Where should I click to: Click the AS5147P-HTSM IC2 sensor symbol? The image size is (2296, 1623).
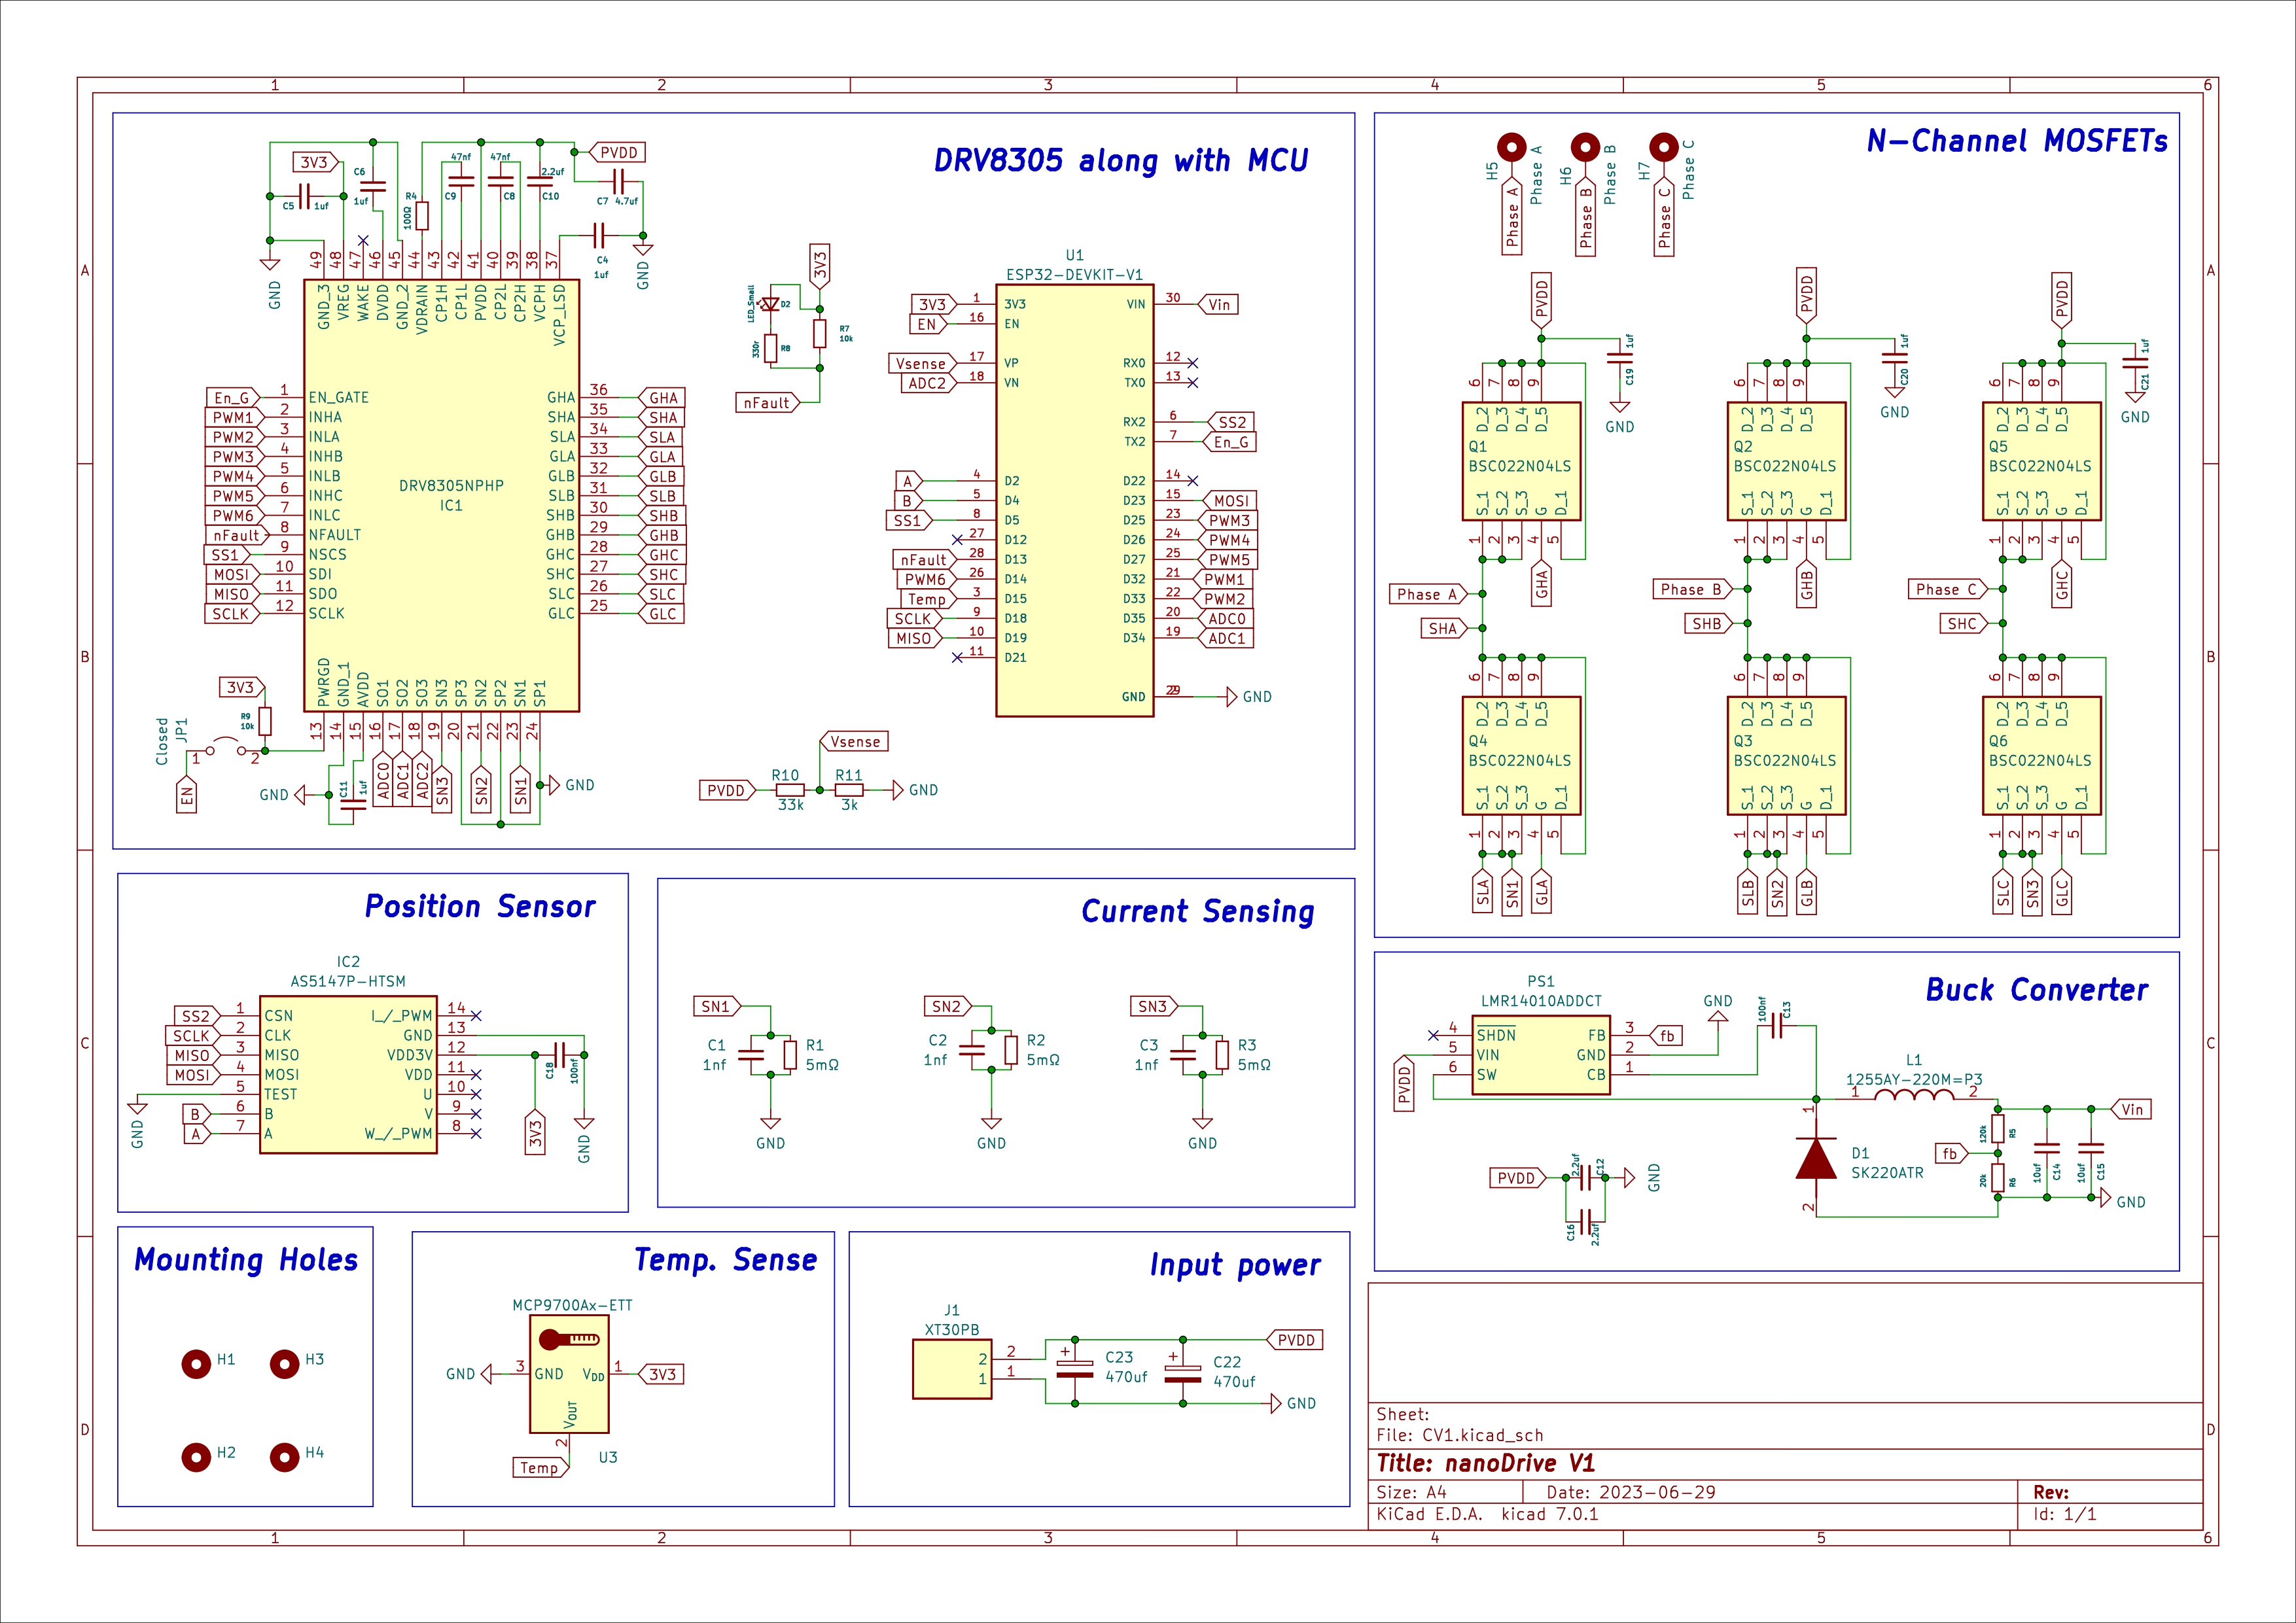348,1075
